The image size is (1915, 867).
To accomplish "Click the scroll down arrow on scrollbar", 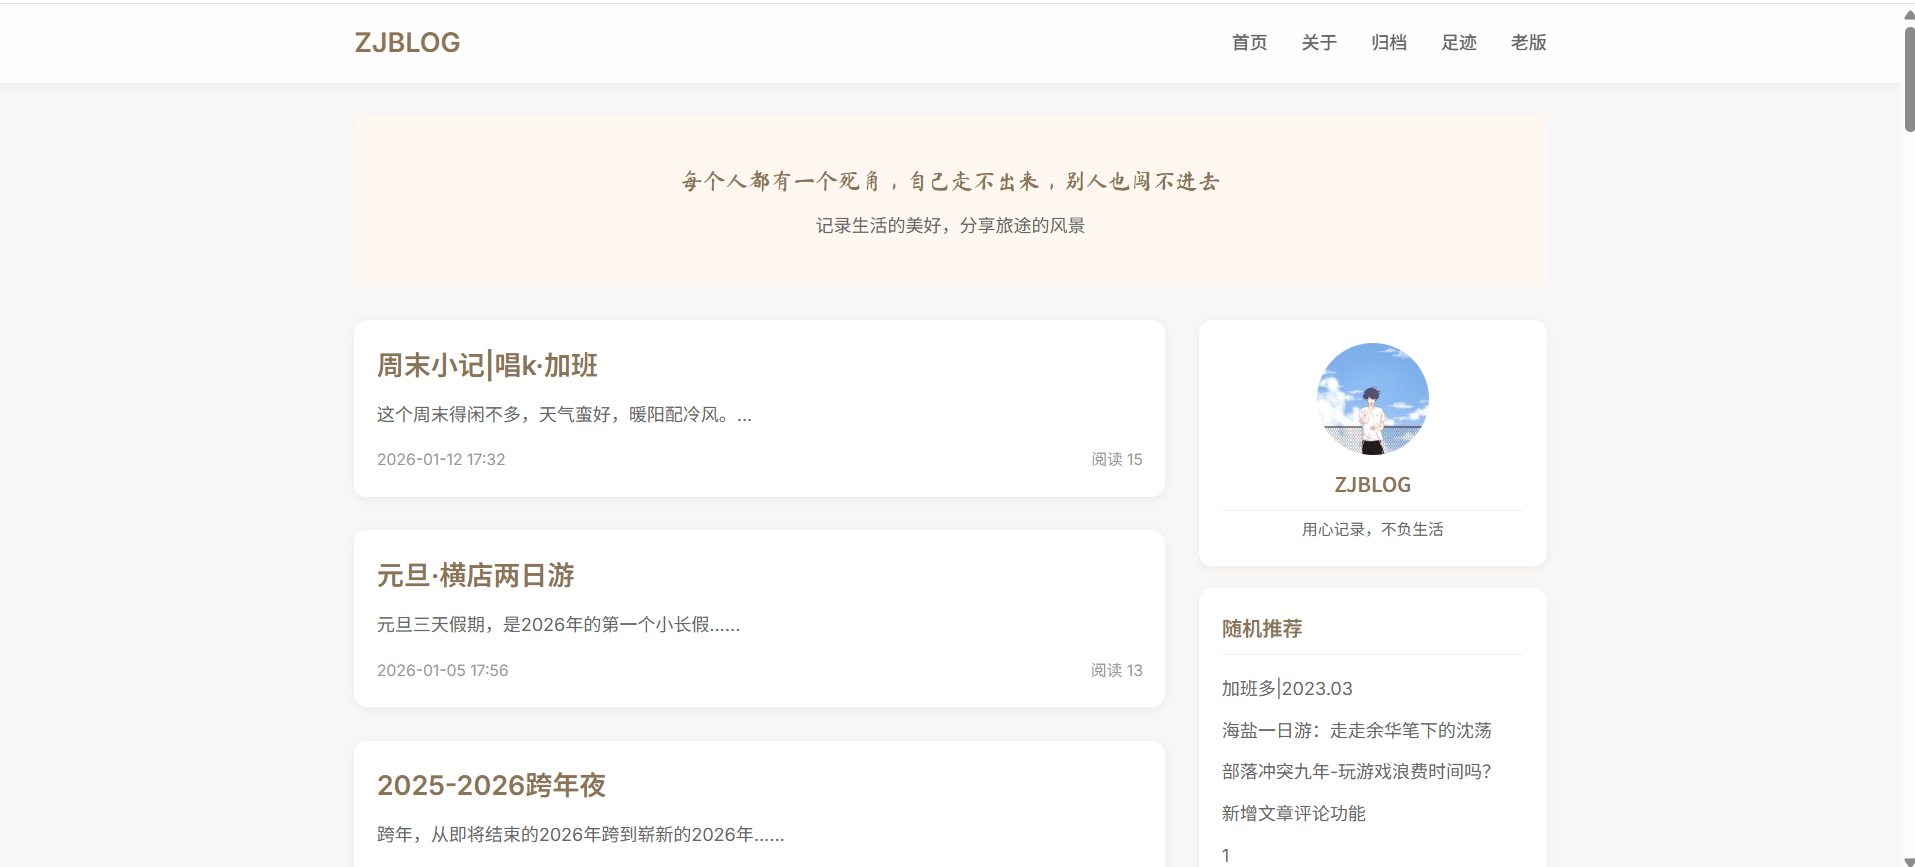I will pyautogui.click(x=1908, y=860).
